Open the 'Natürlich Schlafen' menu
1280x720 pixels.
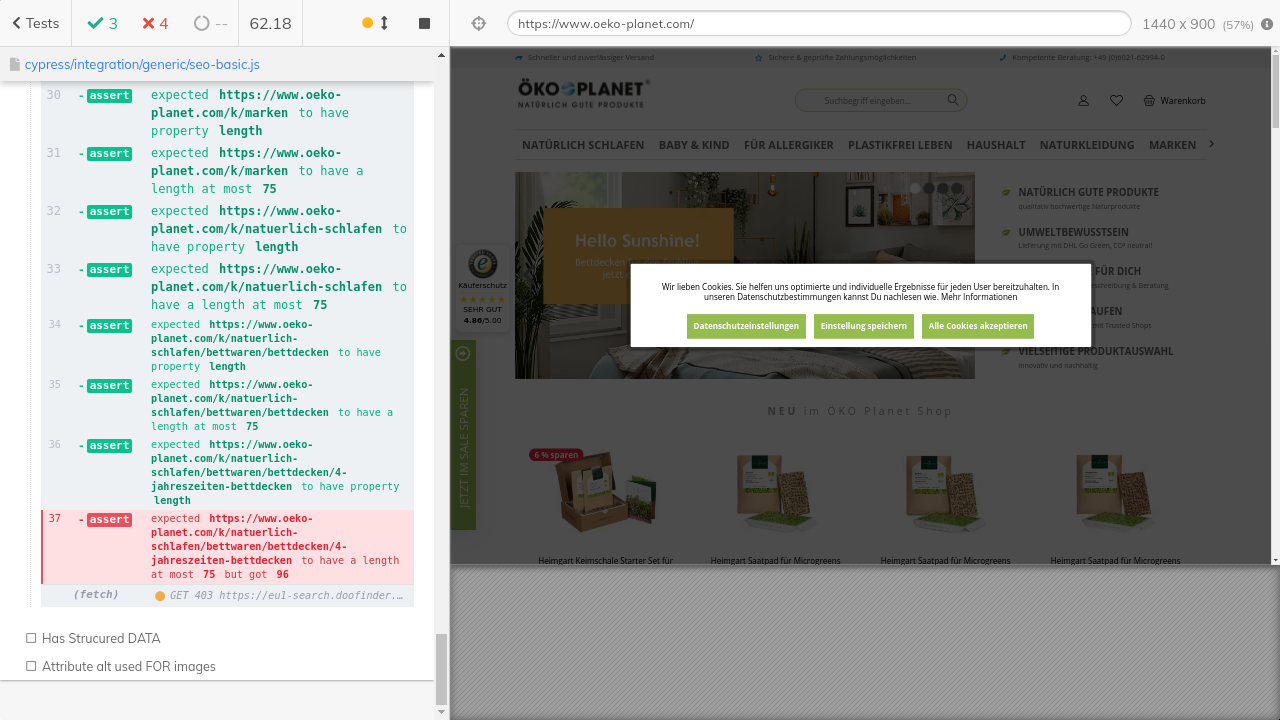[583, 145]
